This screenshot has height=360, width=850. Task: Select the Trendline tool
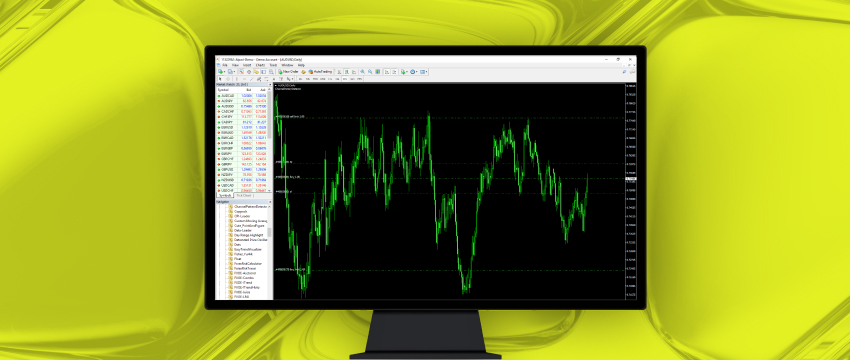click(252, 79)
